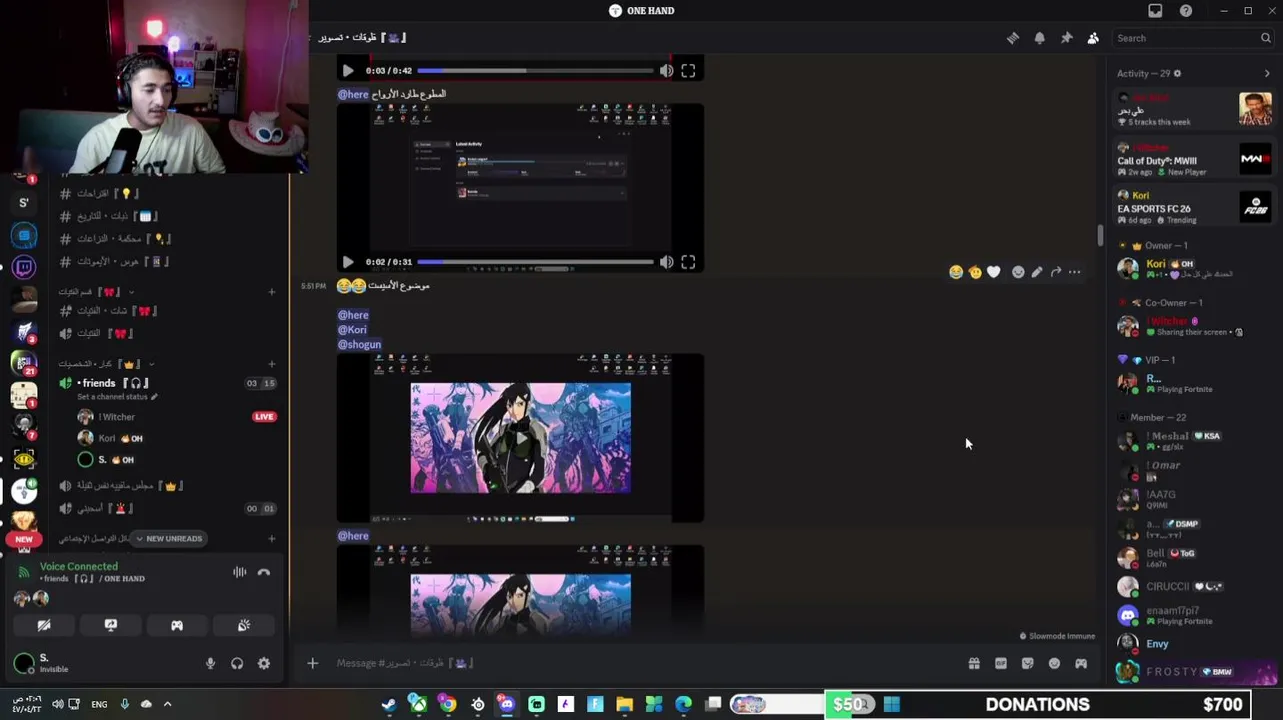Toggle mute on the 0:31 video
Screen dimensions: 1283x720
point(666,262)
